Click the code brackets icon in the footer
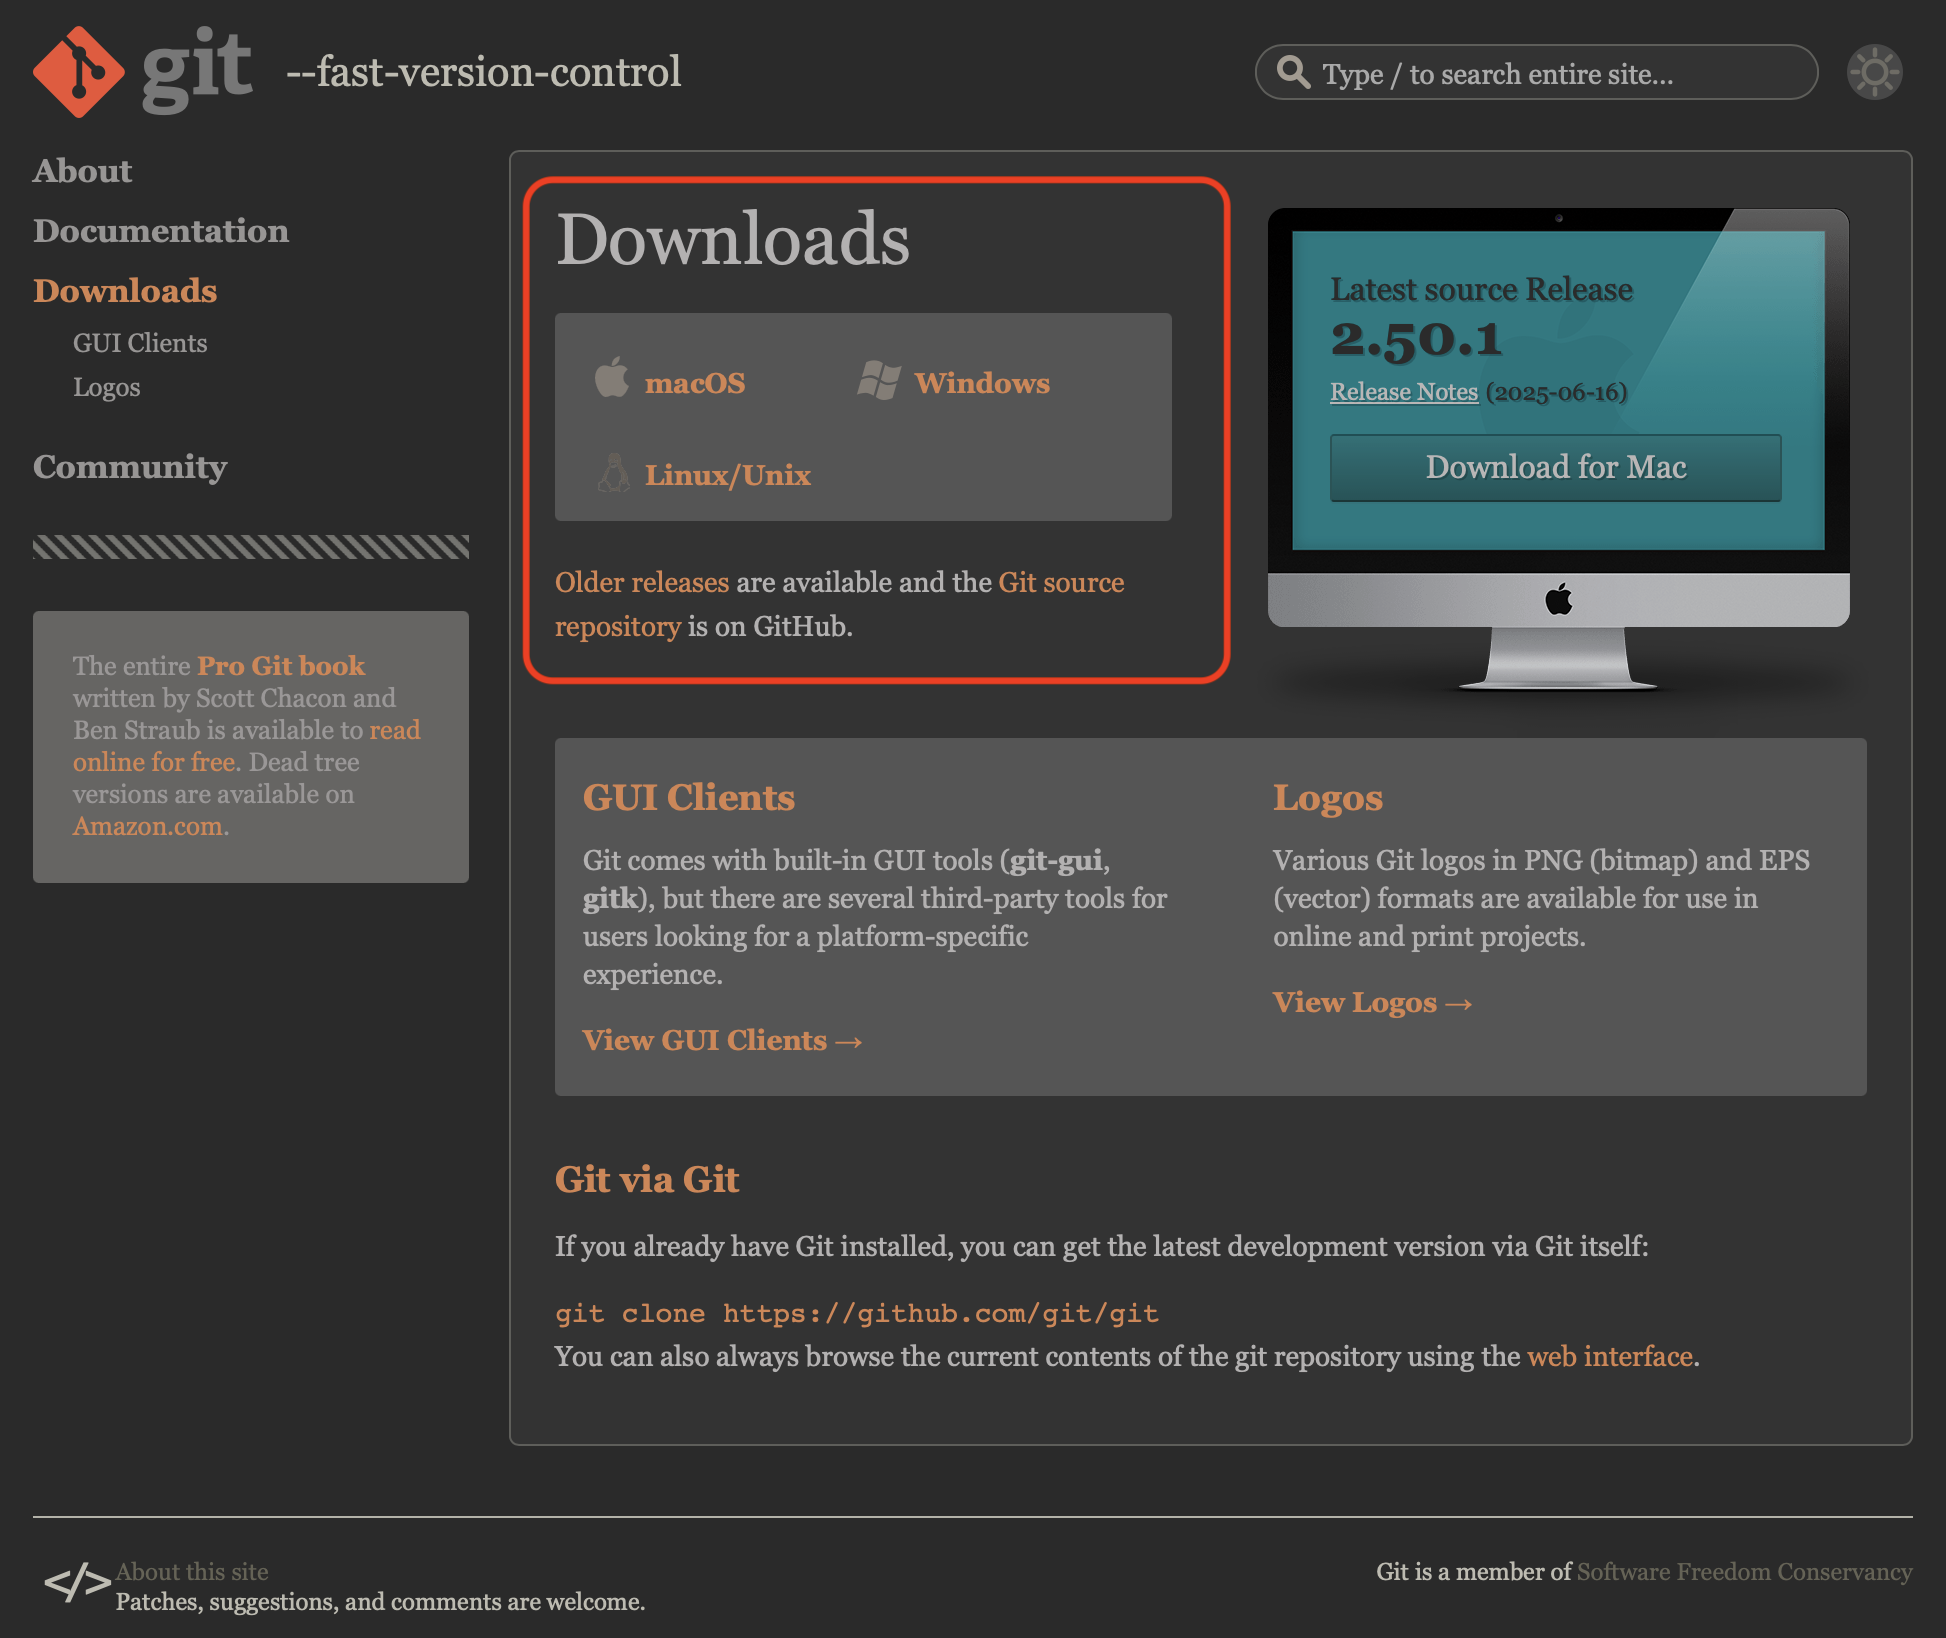The width and height of the screenshot is (1946, 1638). pos(77,1582)
